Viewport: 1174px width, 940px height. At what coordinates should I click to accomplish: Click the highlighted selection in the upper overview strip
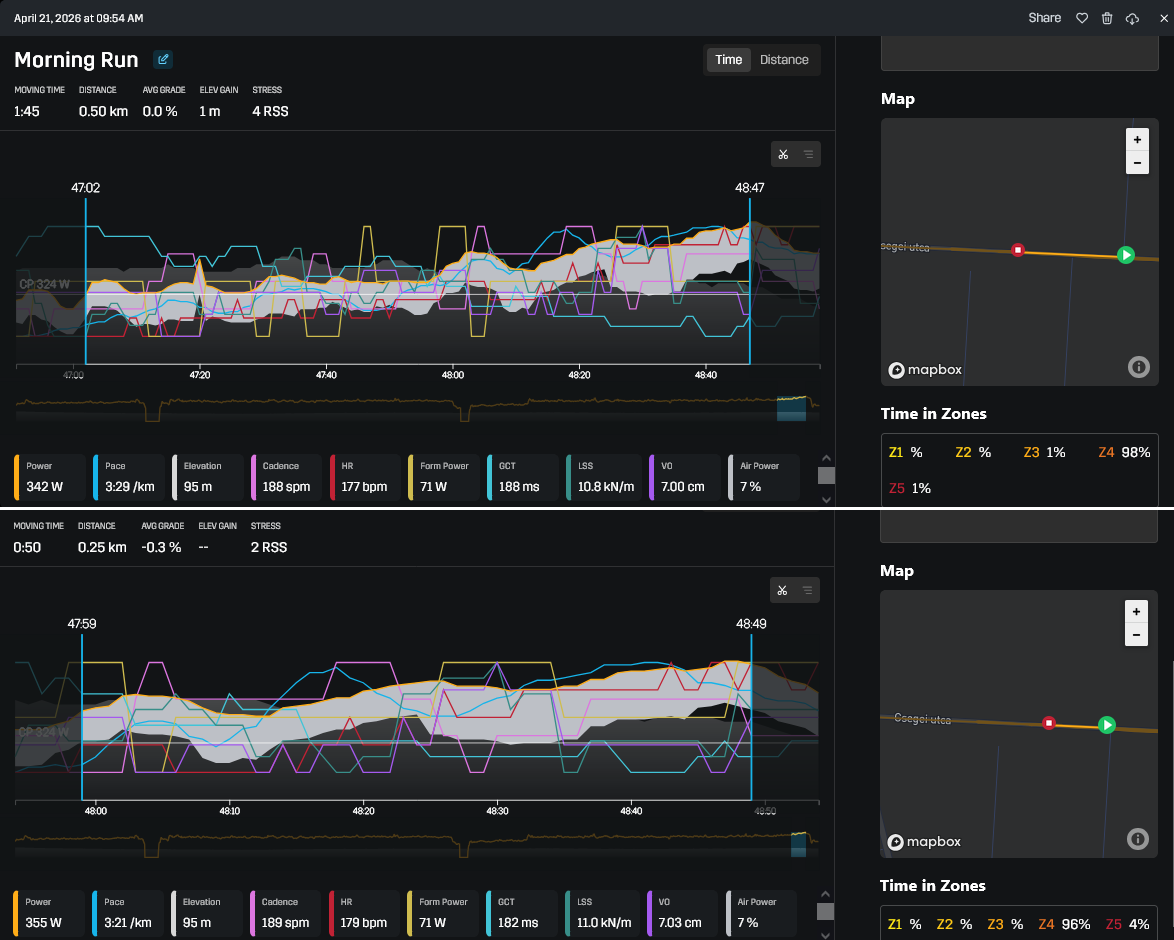(791, 408)
